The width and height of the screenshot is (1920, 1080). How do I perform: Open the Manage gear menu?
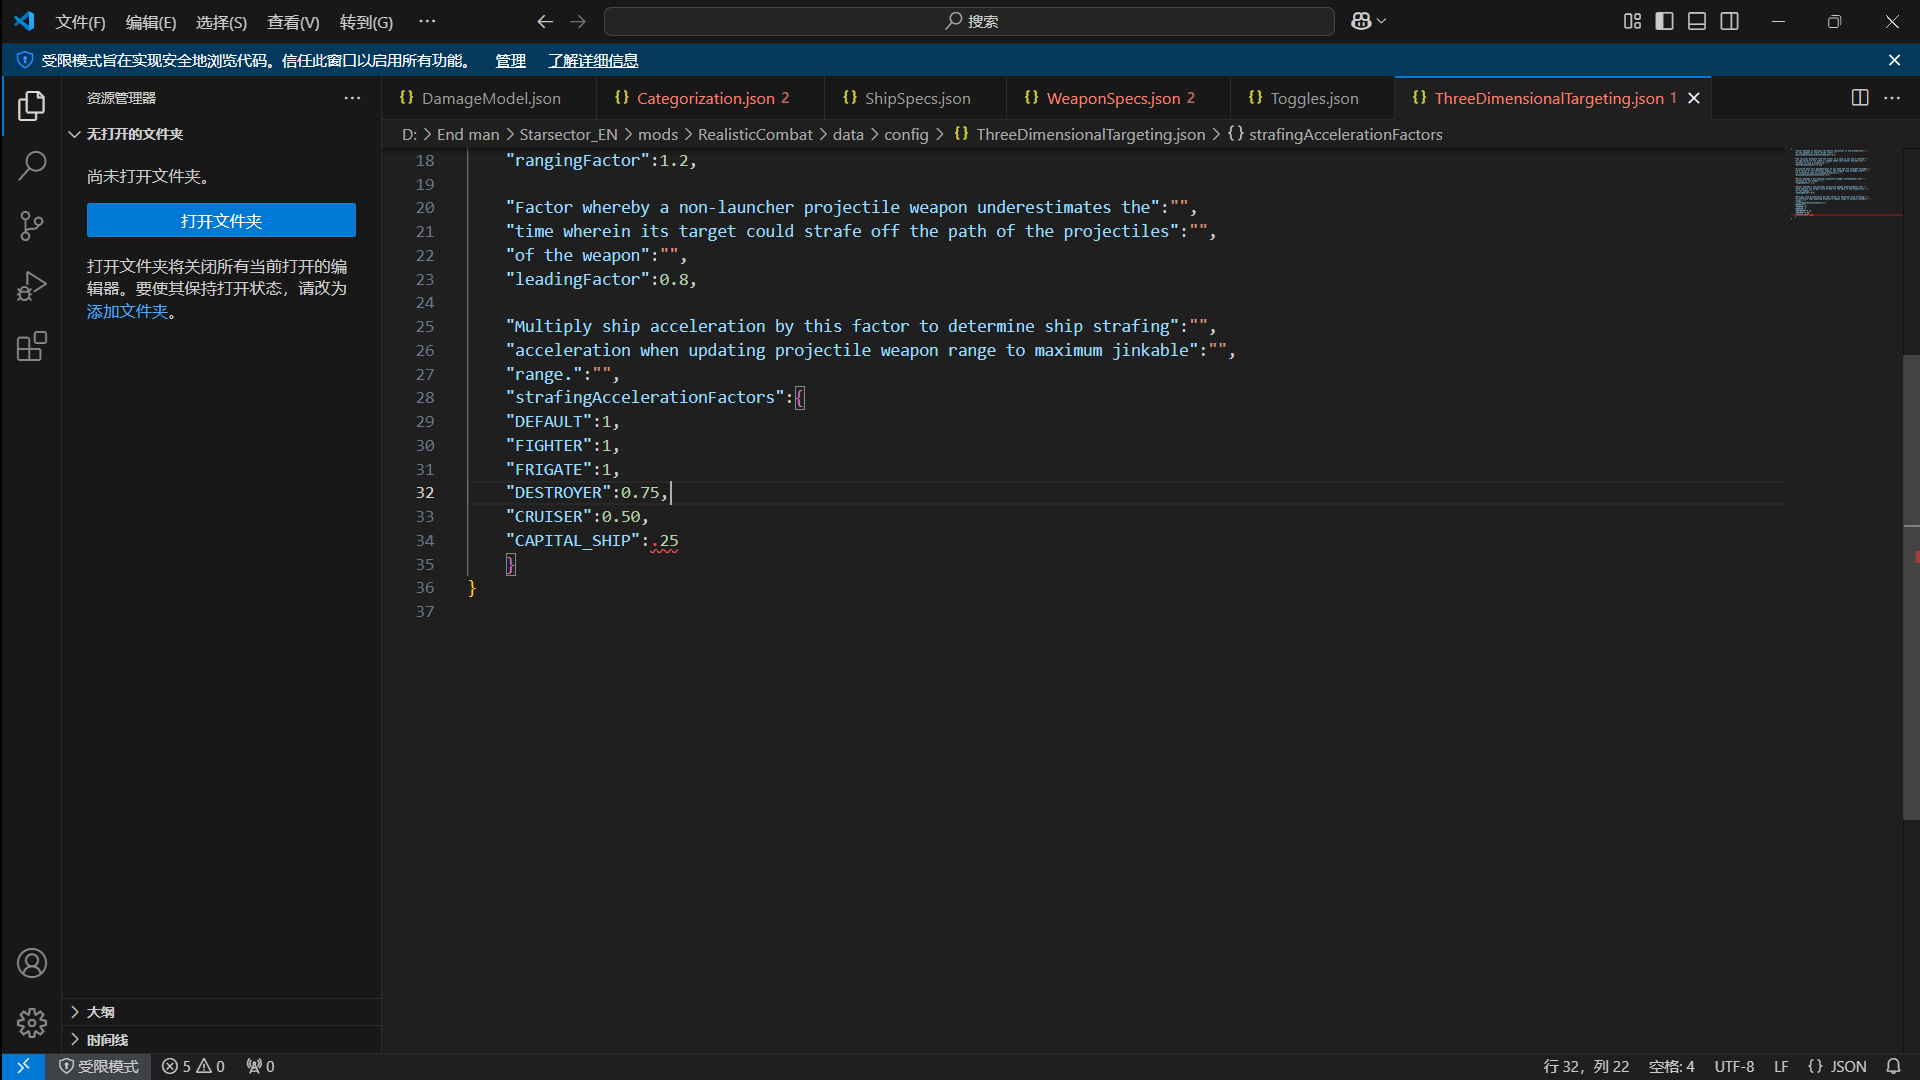[x=32, y=1023]
